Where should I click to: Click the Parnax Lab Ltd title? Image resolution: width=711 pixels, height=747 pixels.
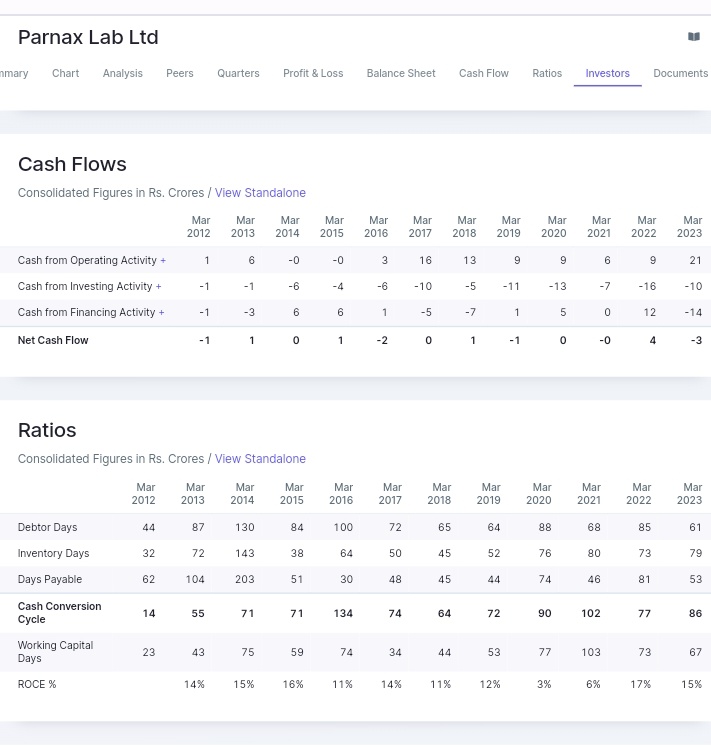88,37
